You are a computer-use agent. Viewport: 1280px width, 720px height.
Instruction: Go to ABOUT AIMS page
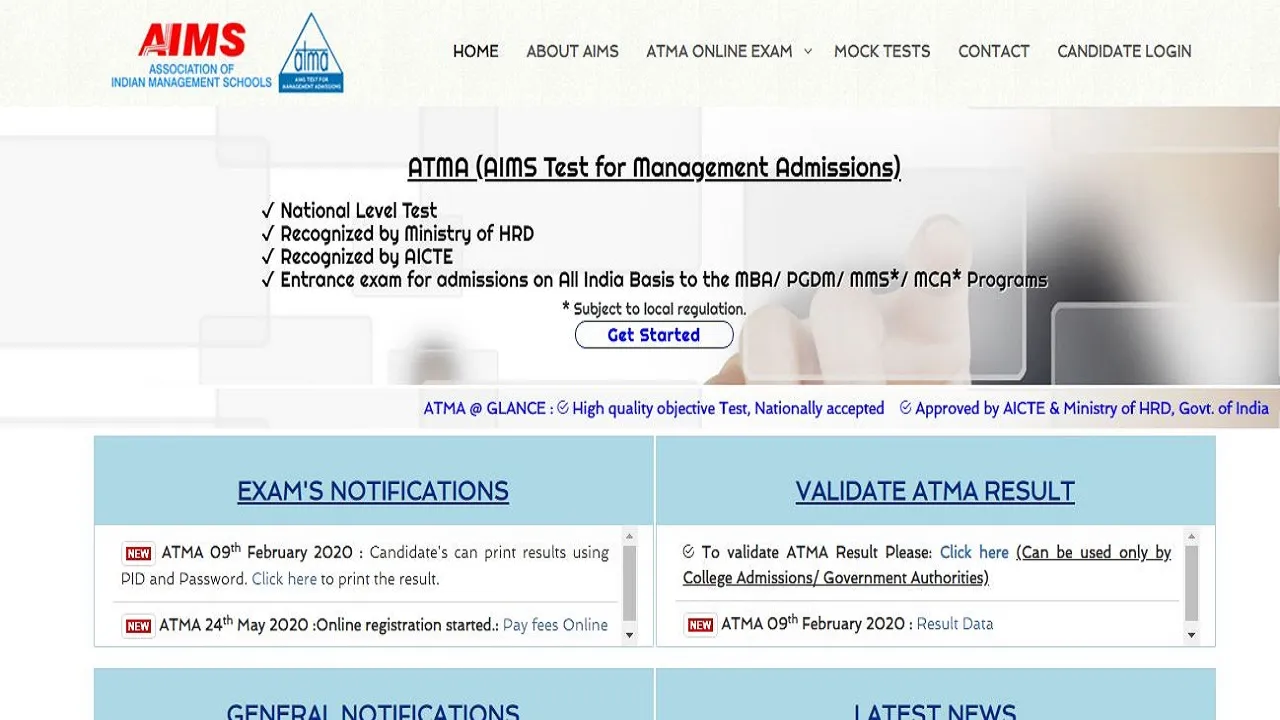(x=572, y=51)
